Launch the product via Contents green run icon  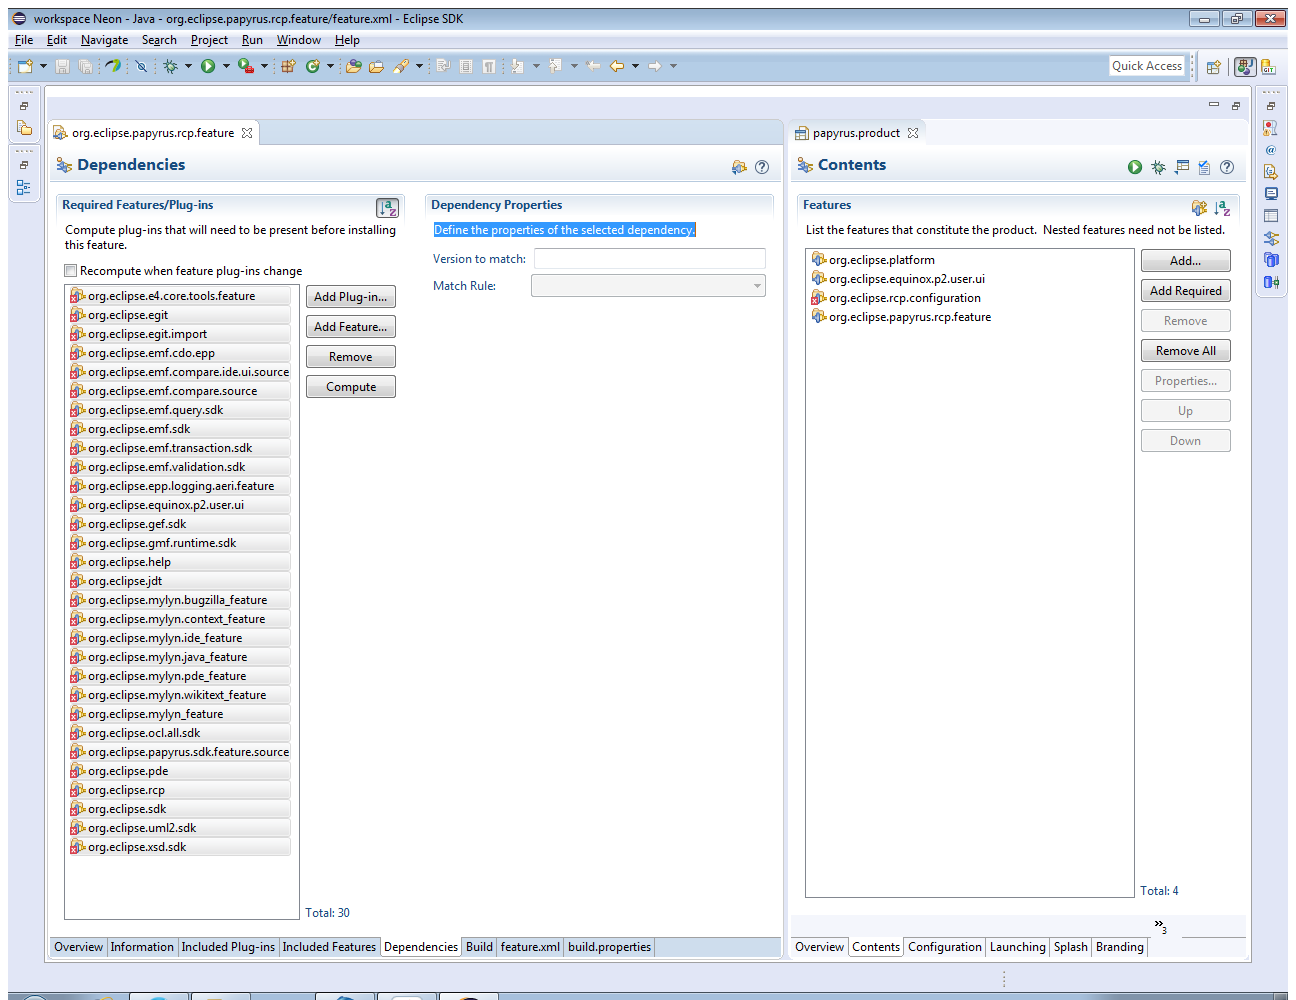pyautogui.click(x=1135, y=167)
